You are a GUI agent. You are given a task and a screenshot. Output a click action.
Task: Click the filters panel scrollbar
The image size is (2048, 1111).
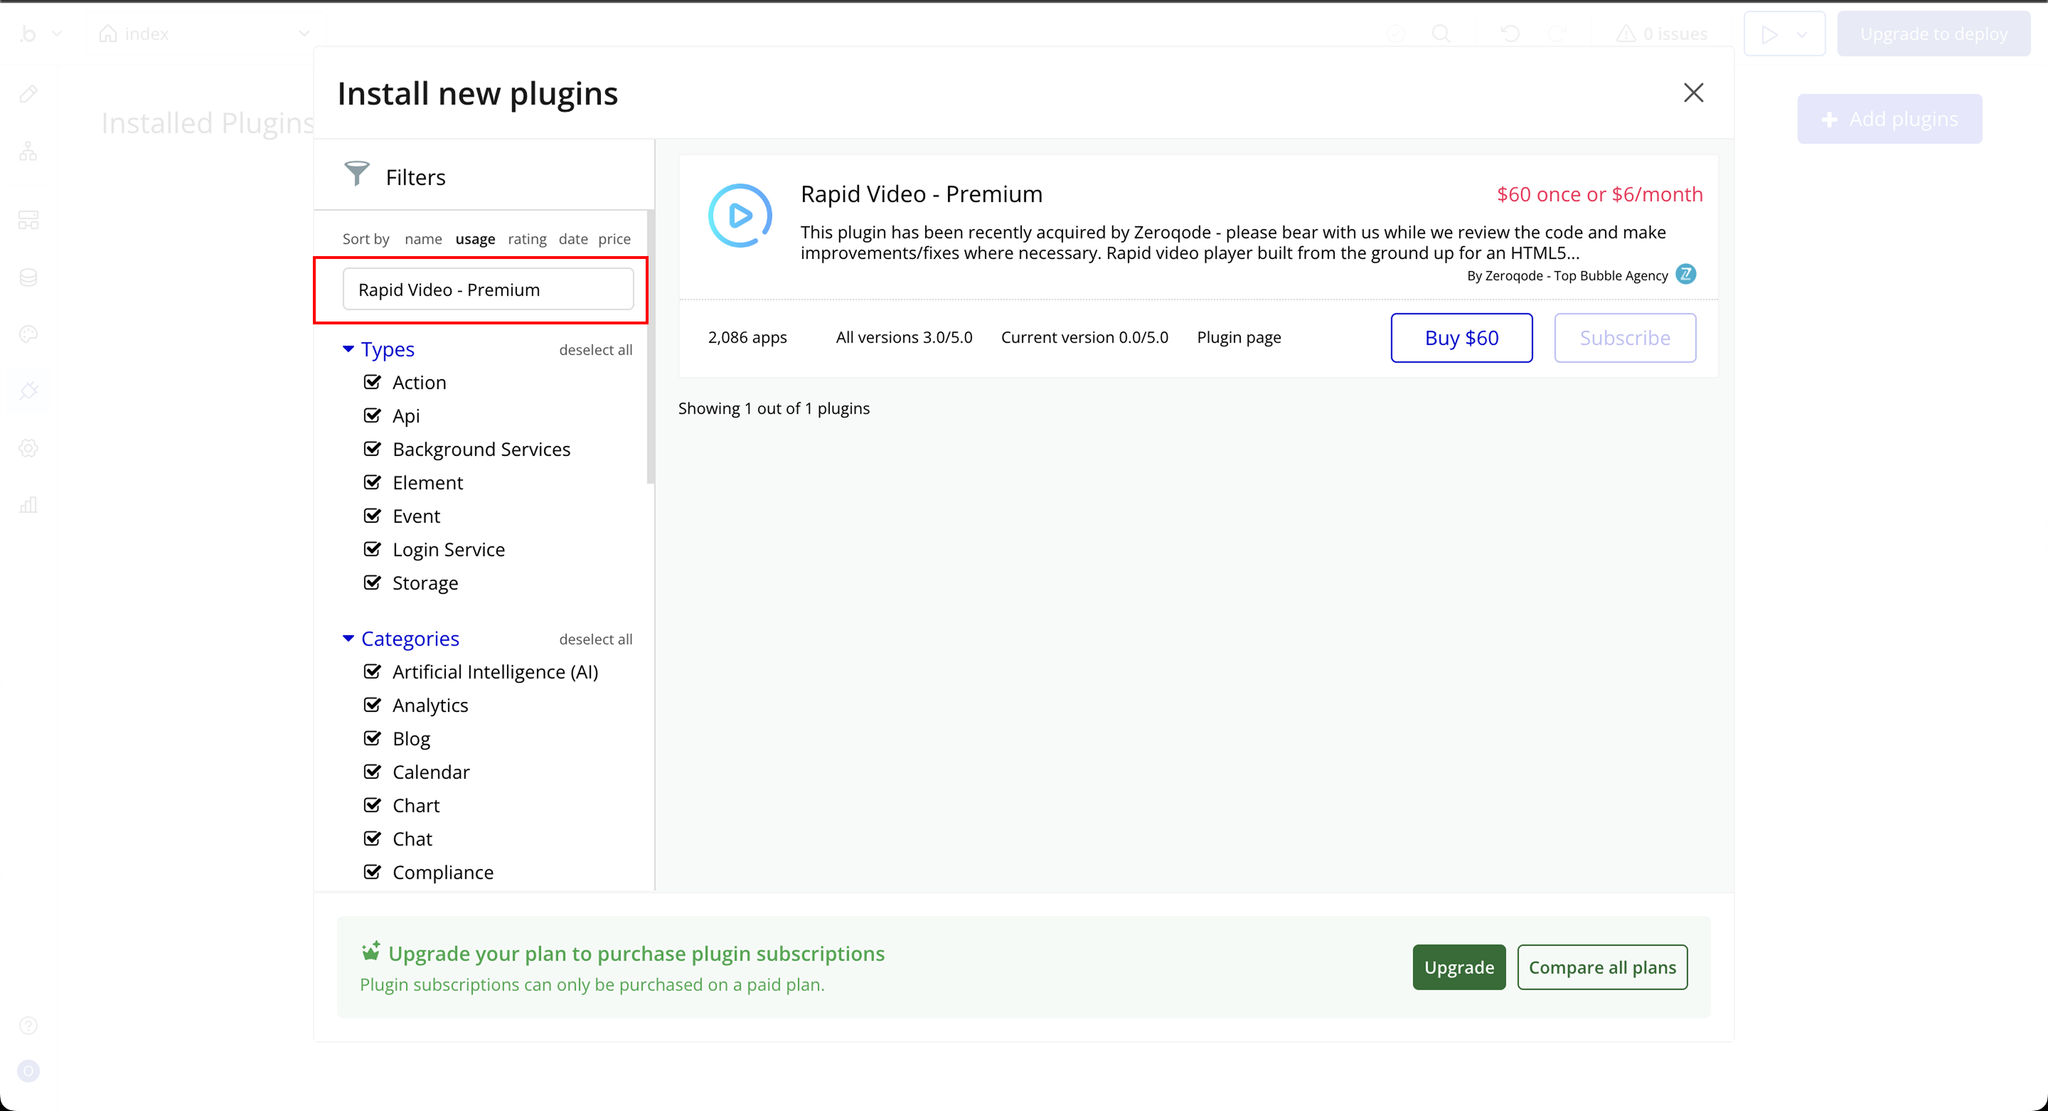[650, 346]
